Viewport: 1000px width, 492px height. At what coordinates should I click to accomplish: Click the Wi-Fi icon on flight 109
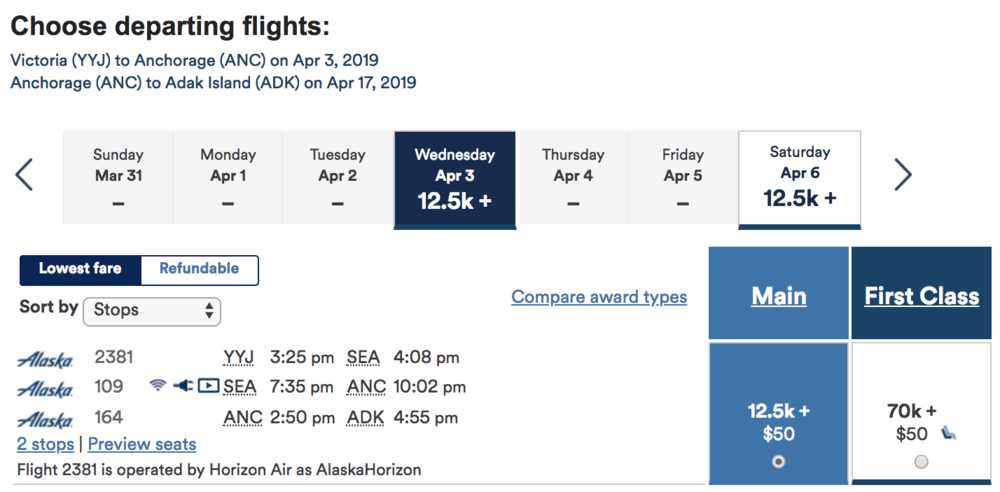(x=158, y=385)
